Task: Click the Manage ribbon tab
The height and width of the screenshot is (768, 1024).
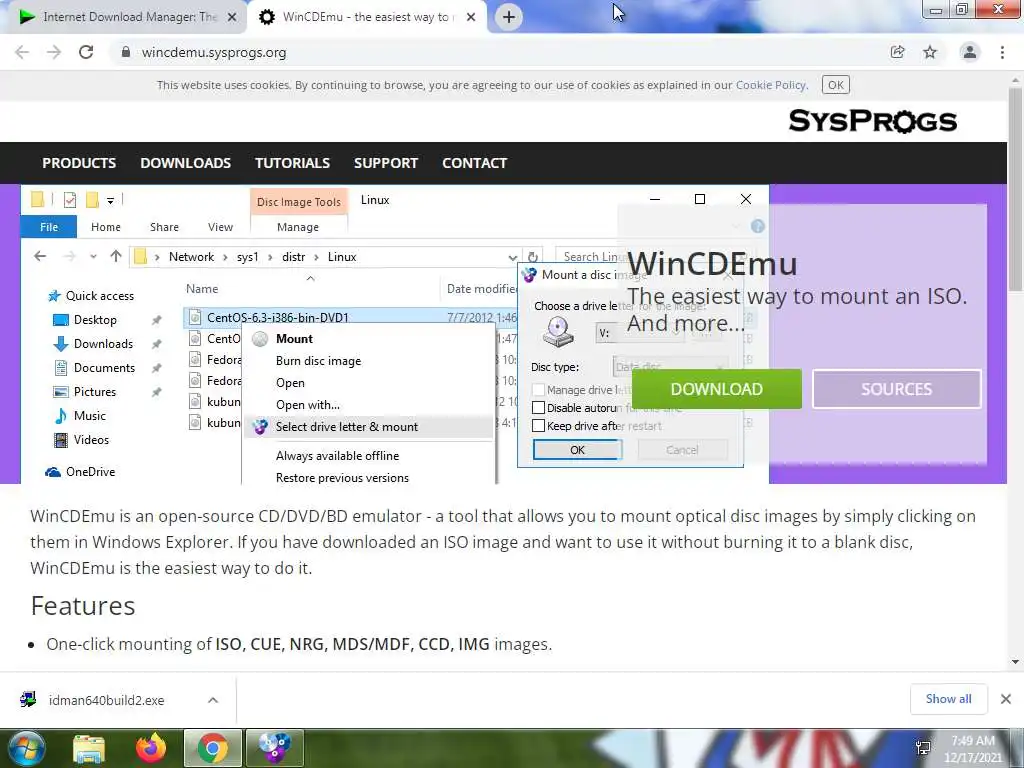Action: pos(298,227)
